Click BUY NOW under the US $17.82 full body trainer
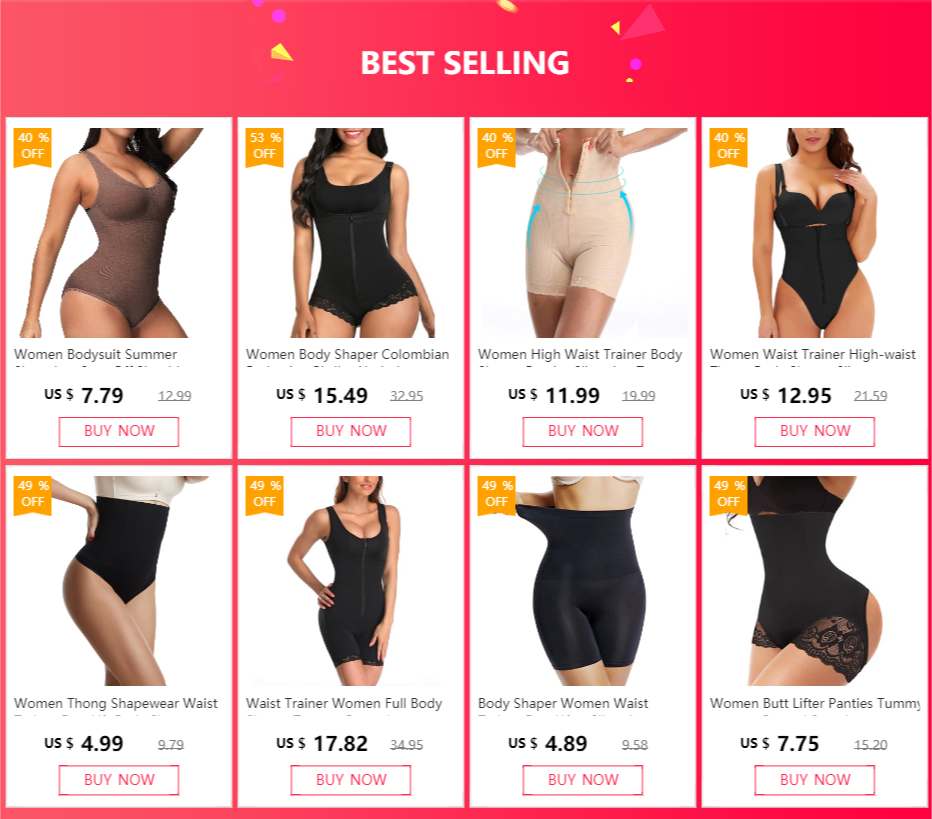The image size is (932, 819). pyautogui.click(x=351, y=780)
